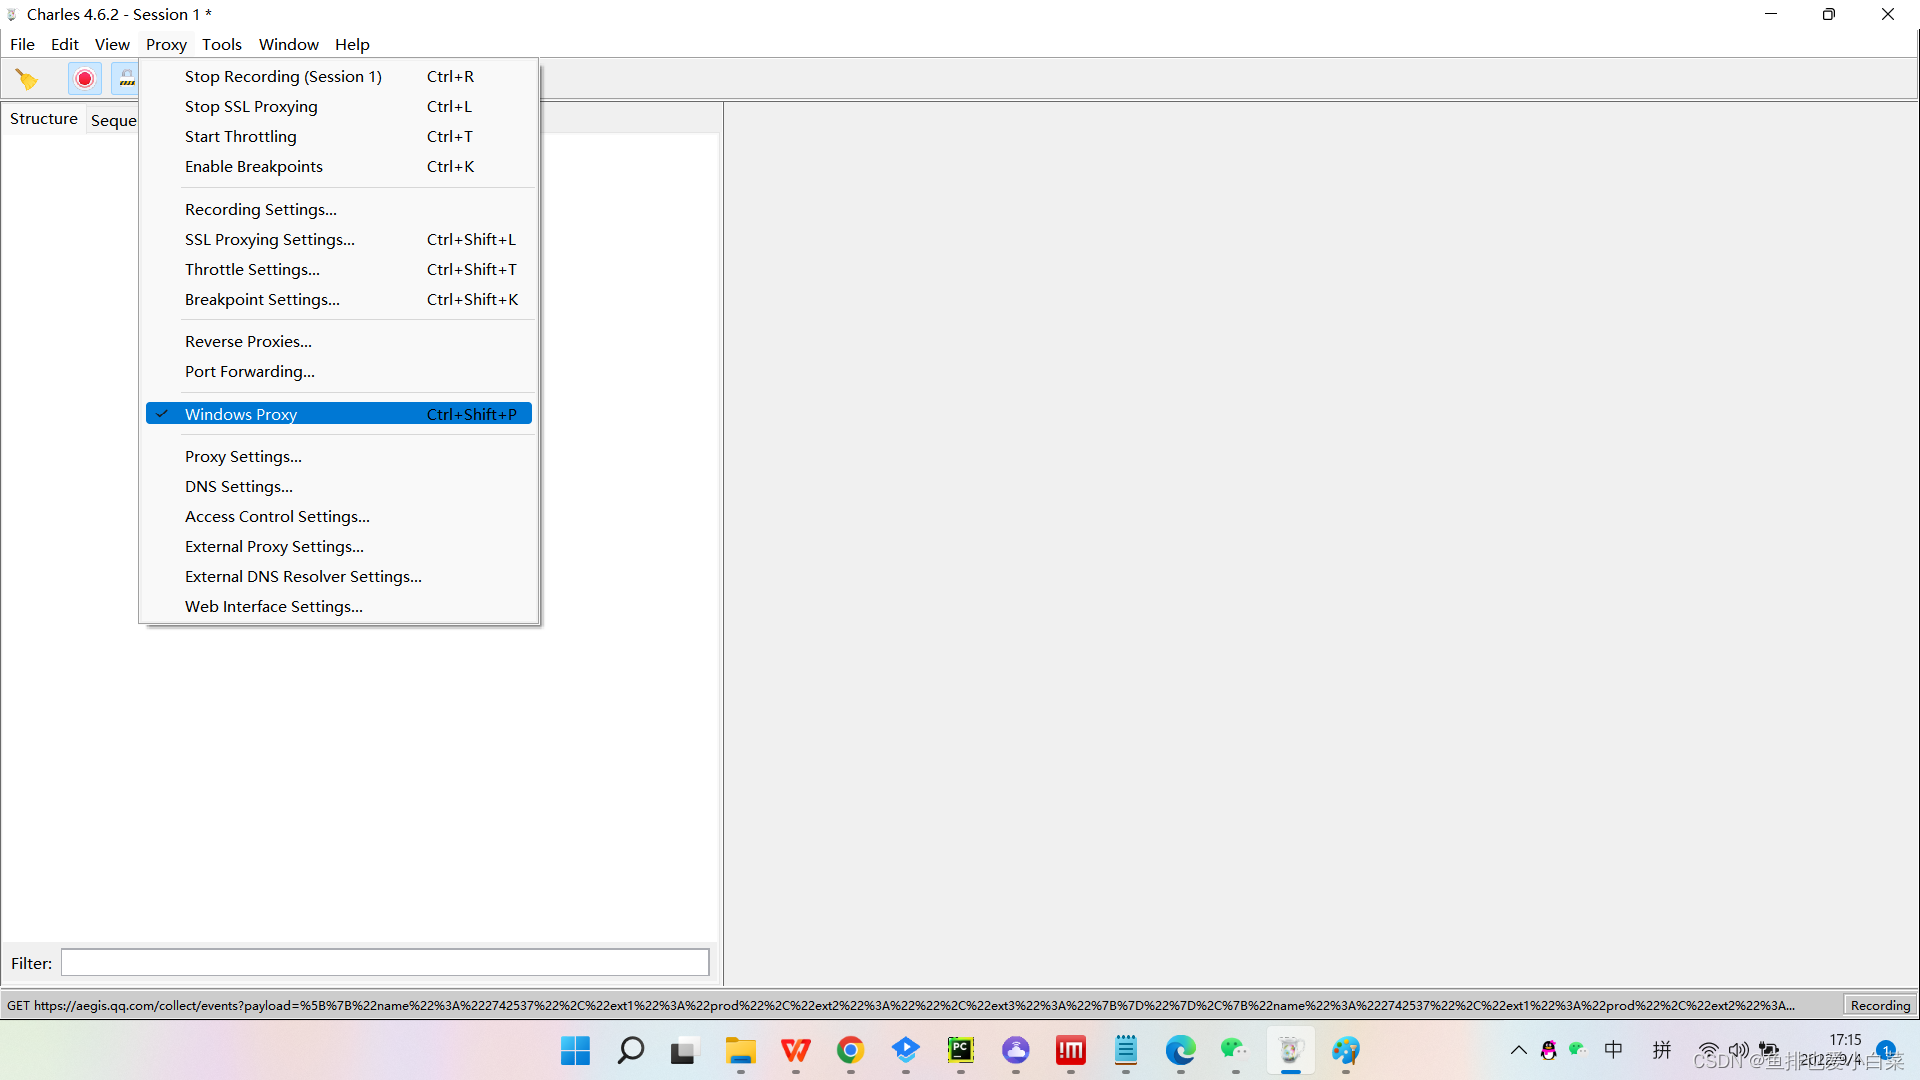Click the Charles icon in taskbar
Viewport: 1920px width, 1080px height.
pos(1290,1050)
